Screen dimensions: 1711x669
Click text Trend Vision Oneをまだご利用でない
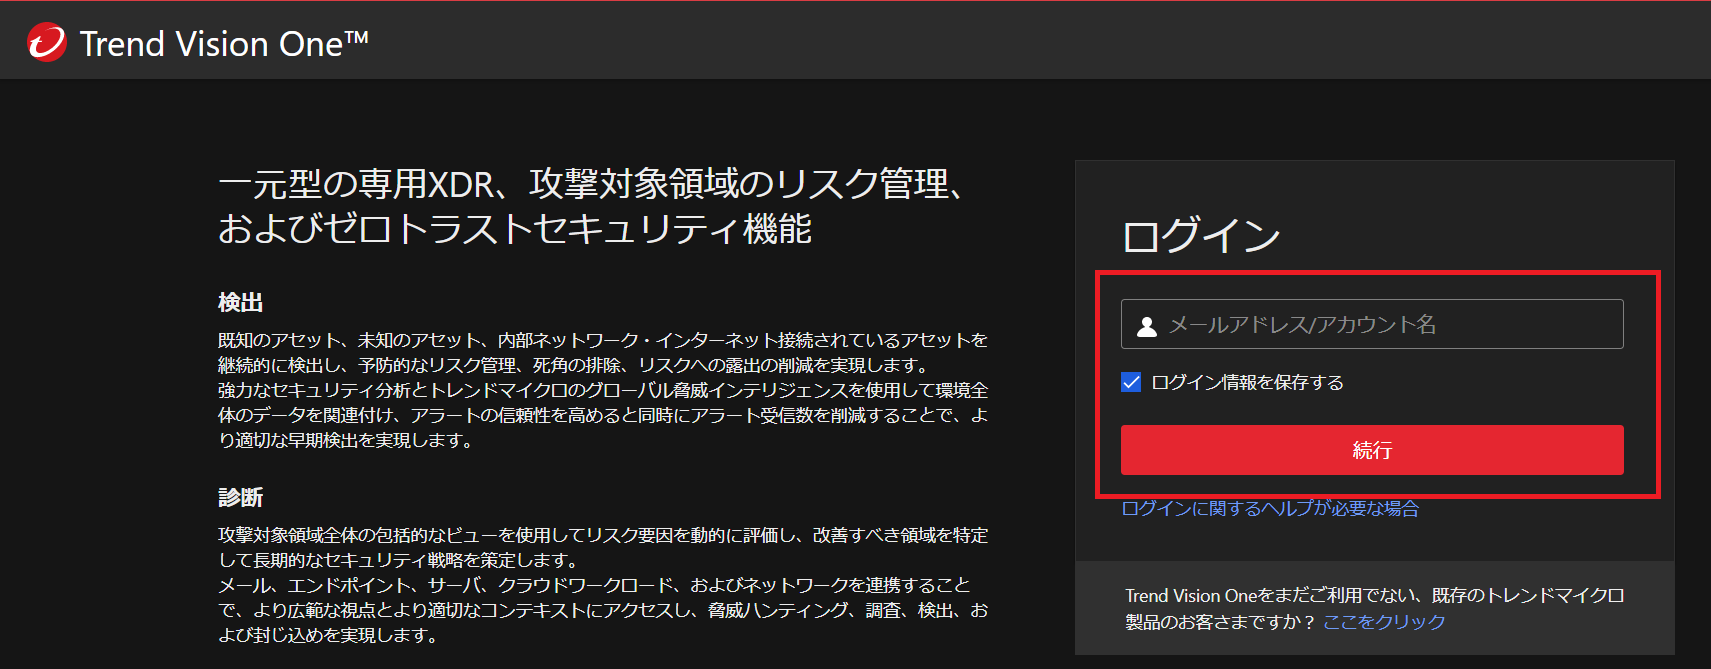click(x=1268, y=596)
